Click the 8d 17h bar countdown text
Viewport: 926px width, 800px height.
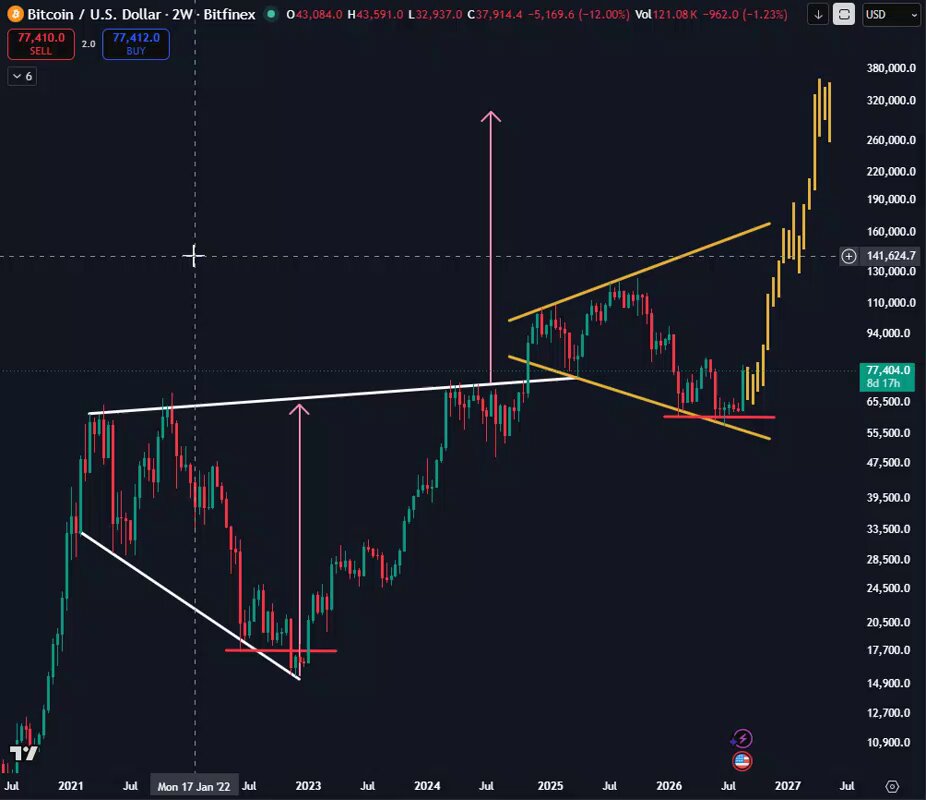[x=883, y=383]
